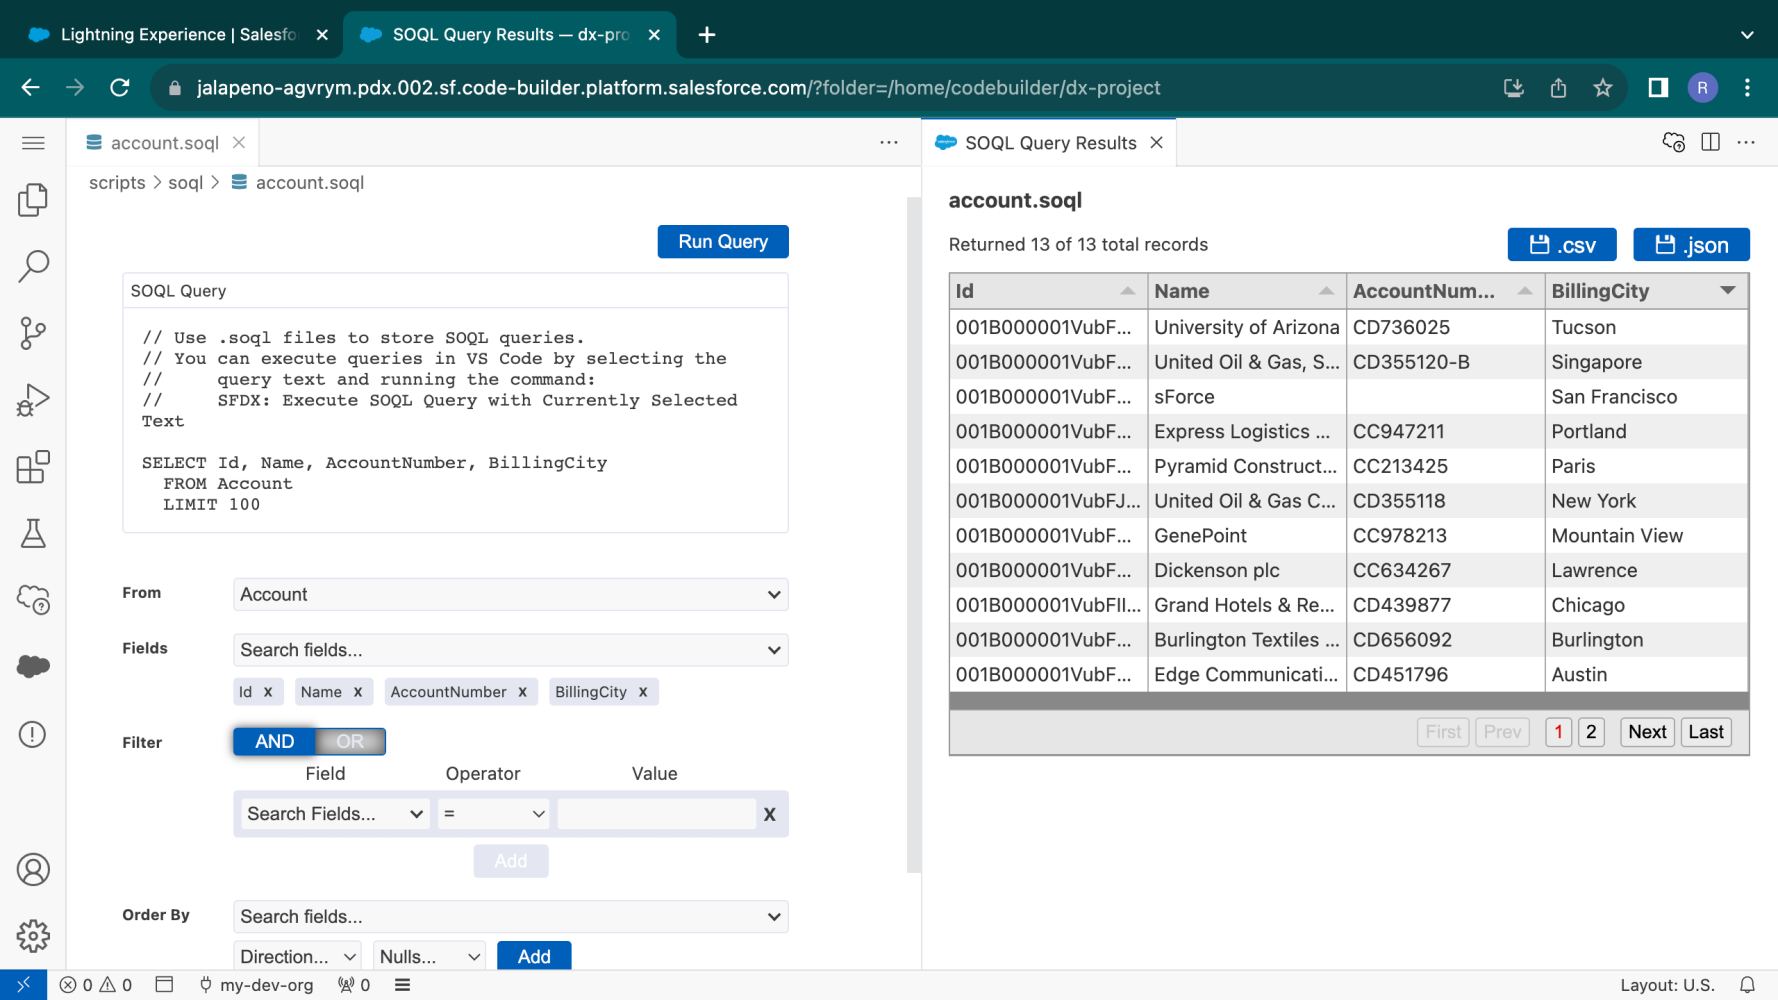Open the Extensions view
The height and width of the screenshot is (1000, 1778).
click(33, 467)
